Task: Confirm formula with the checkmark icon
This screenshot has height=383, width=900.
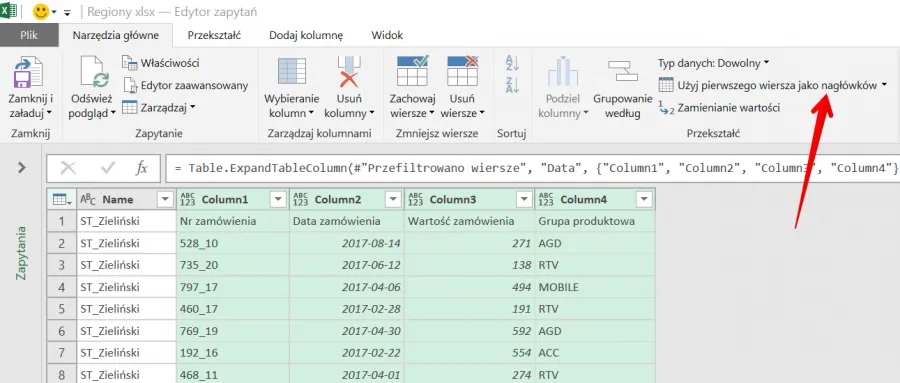Action: pos(107,168)
